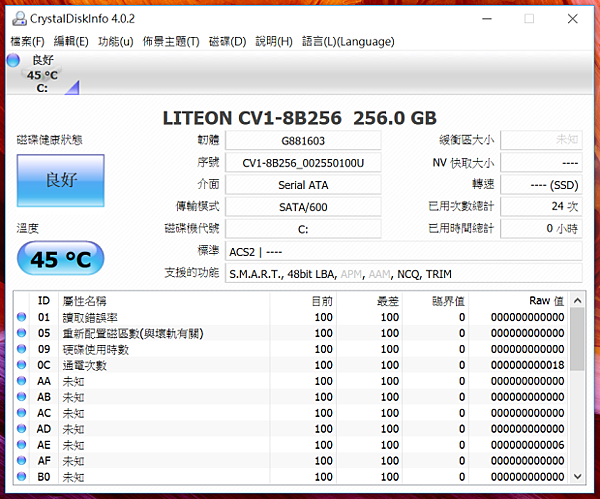Screen dimensions: 600x499
Task: Click the 45 °C temperature indicator button
Action: pyautogui.click(x=60, y=258)
